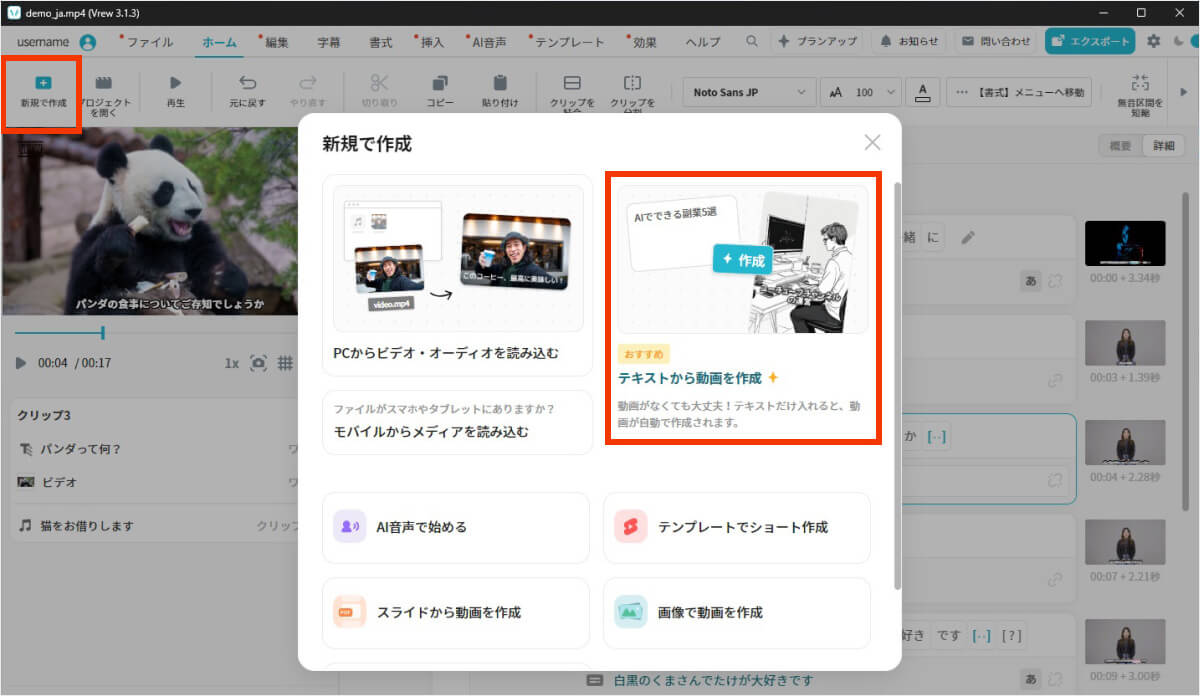The height and width of the screenshot is (696, 1200).
Task: Toggle dark mode moon icon
Action: [1177, 41]
